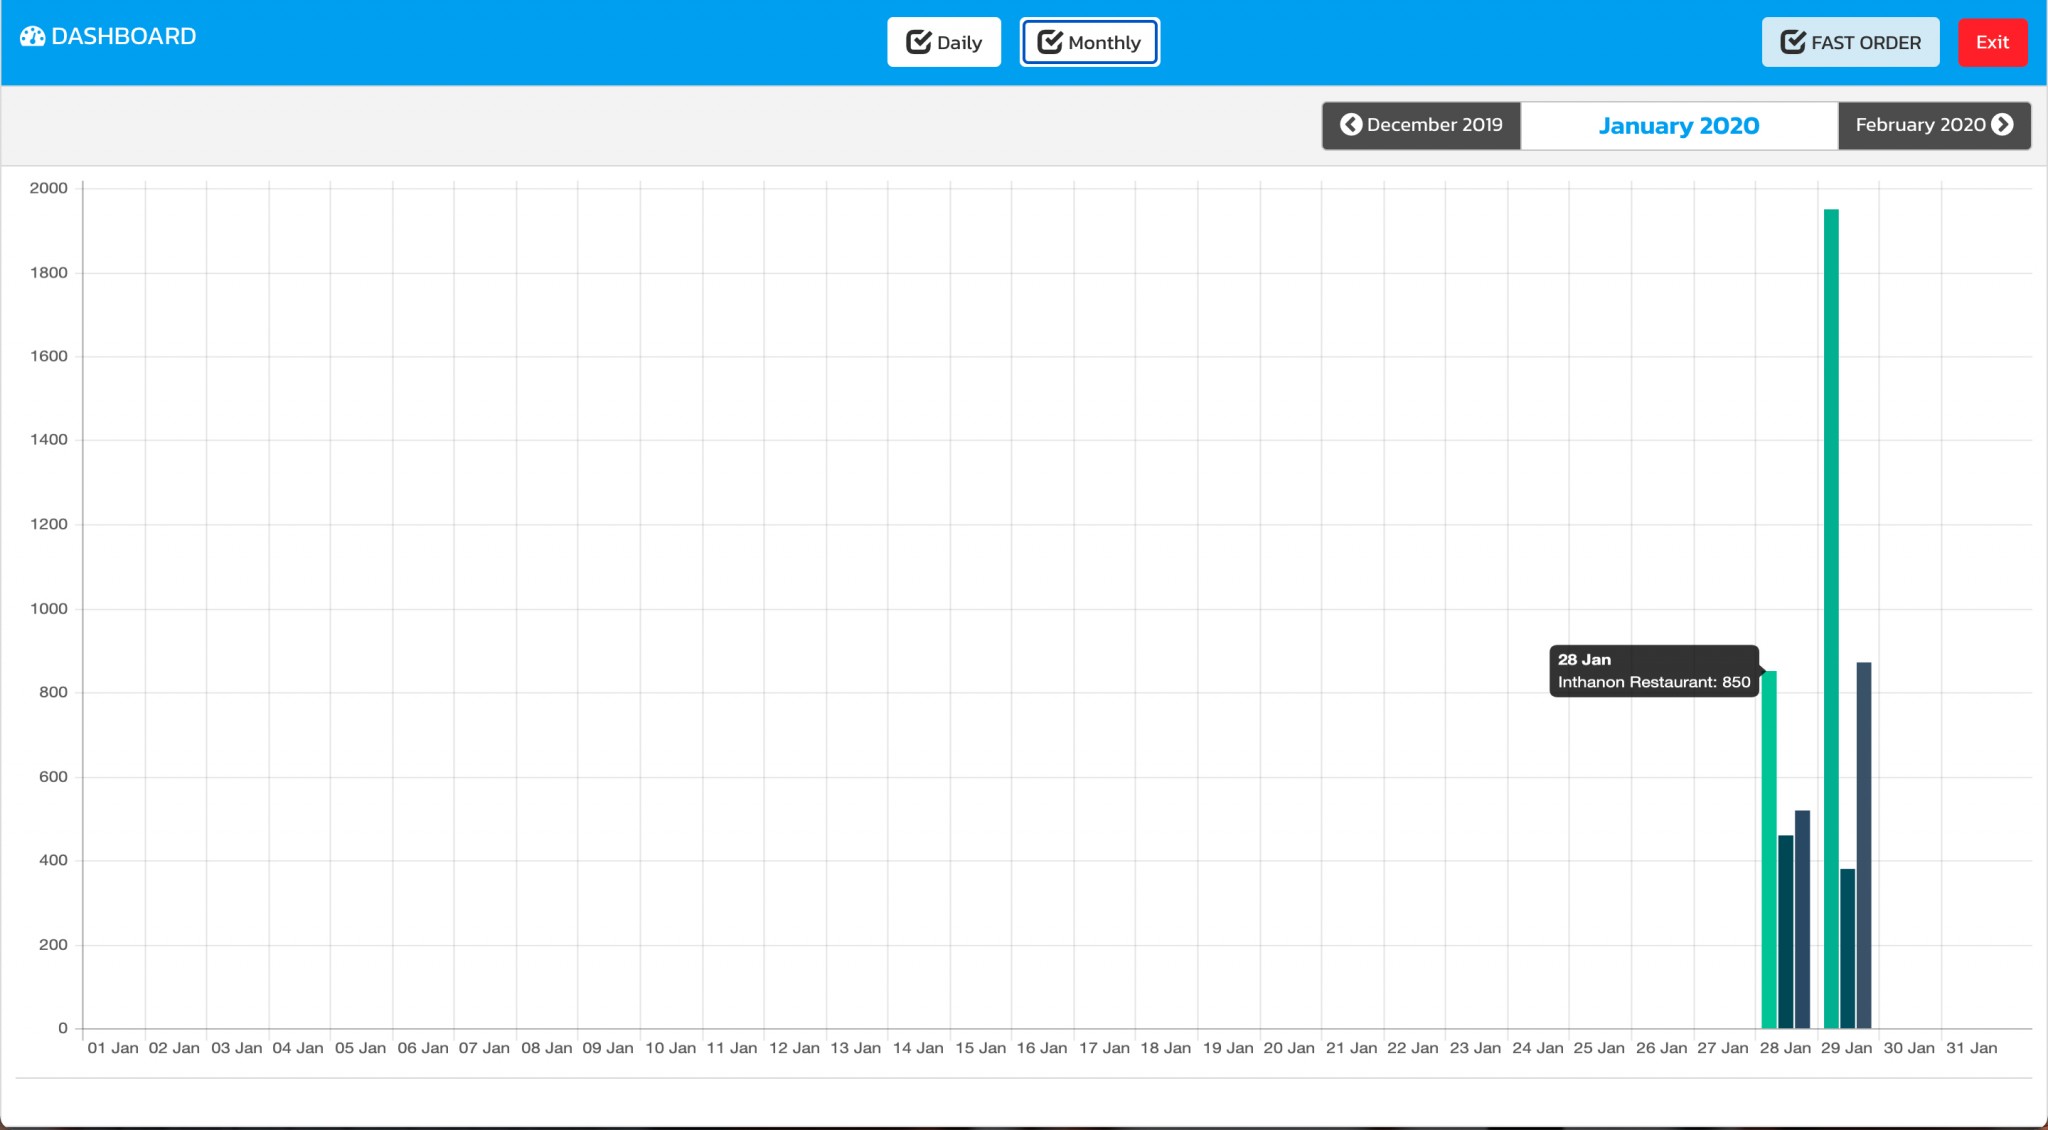2048x1130 pixels.
Task: Click the 30 Jan axis label
Action: (x=1909, y=1048)
